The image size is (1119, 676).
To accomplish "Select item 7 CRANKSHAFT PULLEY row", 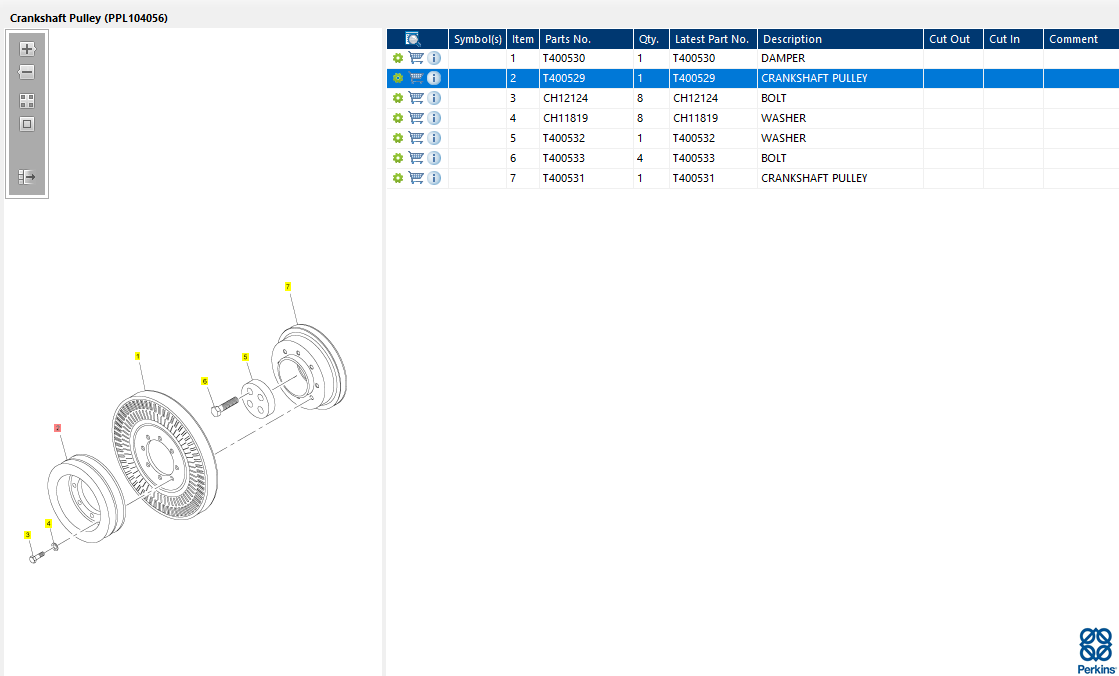I will 813,178.
